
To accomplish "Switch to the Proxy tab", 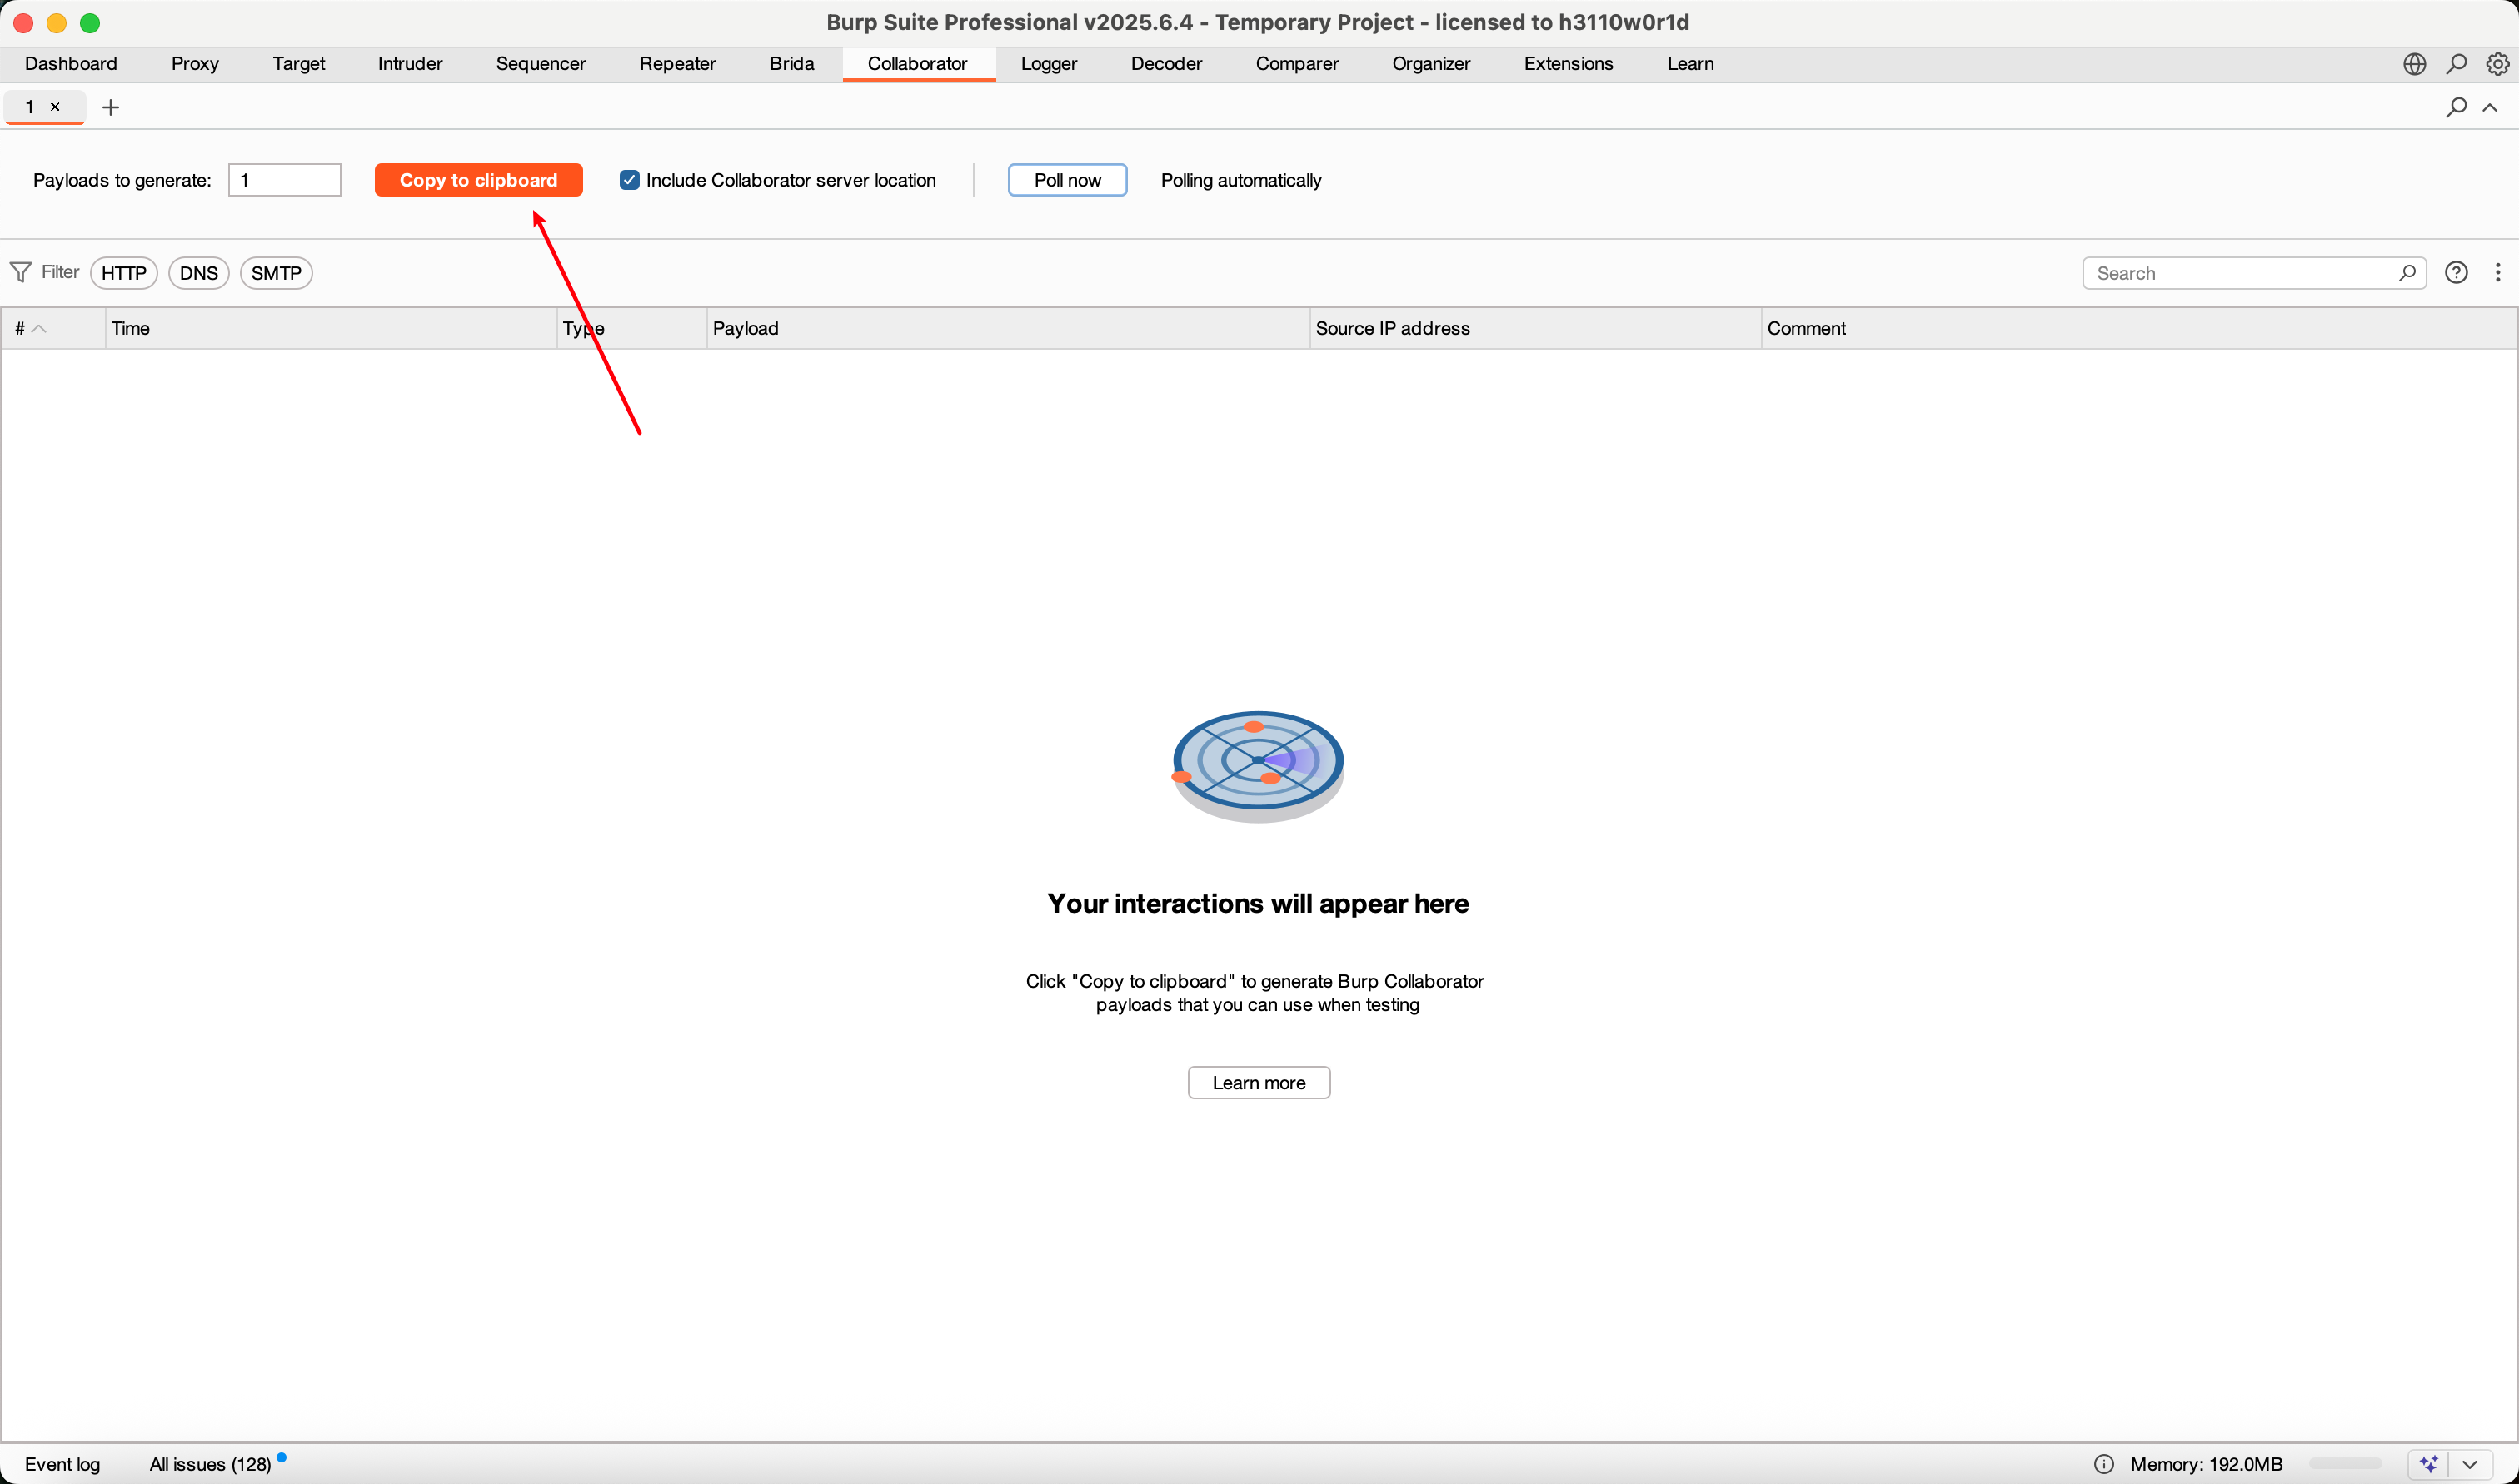I will pos(195,64).
